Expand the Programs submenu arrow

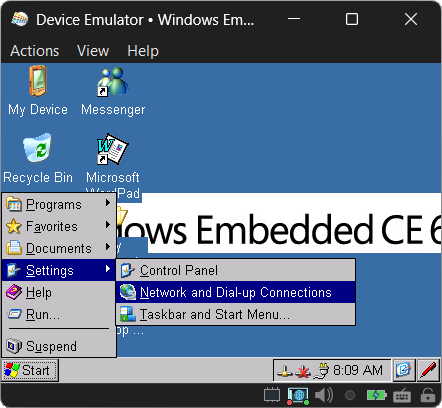coord(108,203)
